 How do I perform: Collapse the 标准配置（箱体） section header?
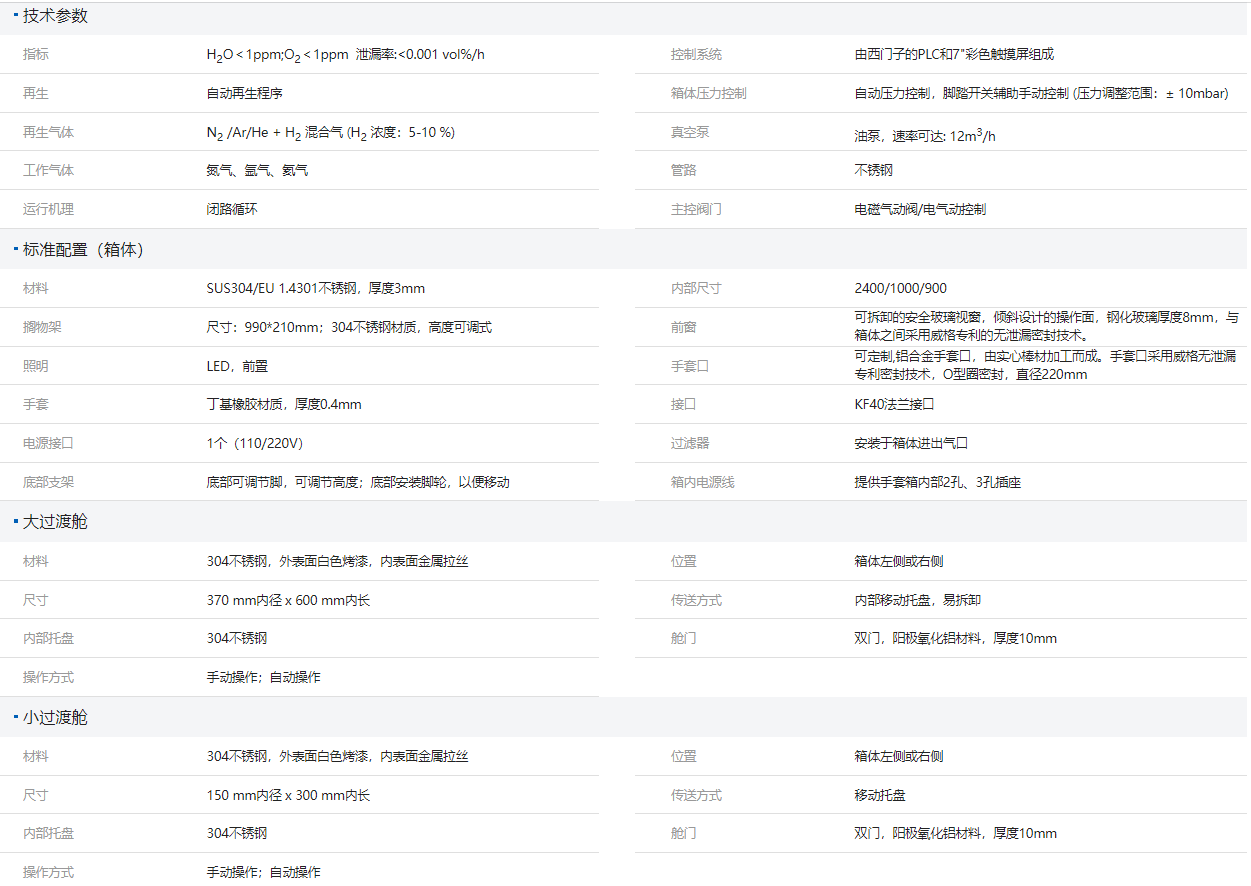click(84, 250)
